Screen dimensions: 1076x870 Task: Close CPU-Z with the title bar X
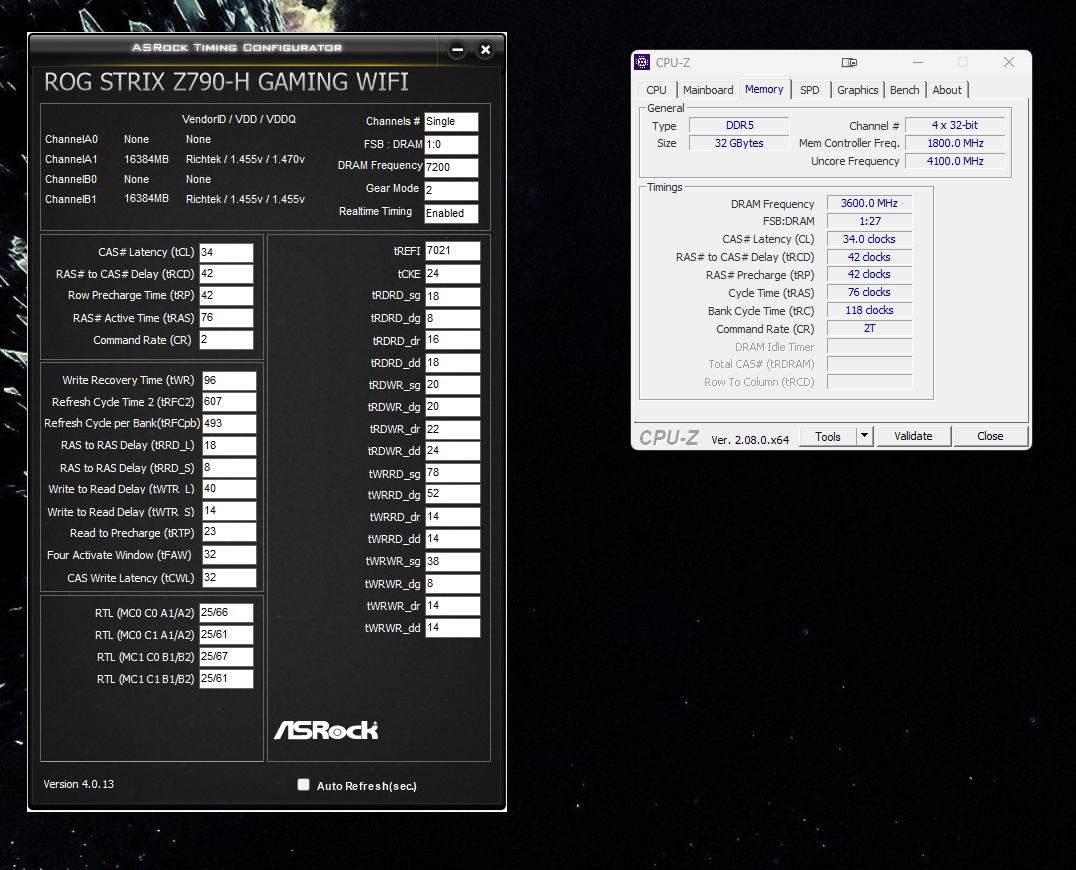coord(1009,62)
